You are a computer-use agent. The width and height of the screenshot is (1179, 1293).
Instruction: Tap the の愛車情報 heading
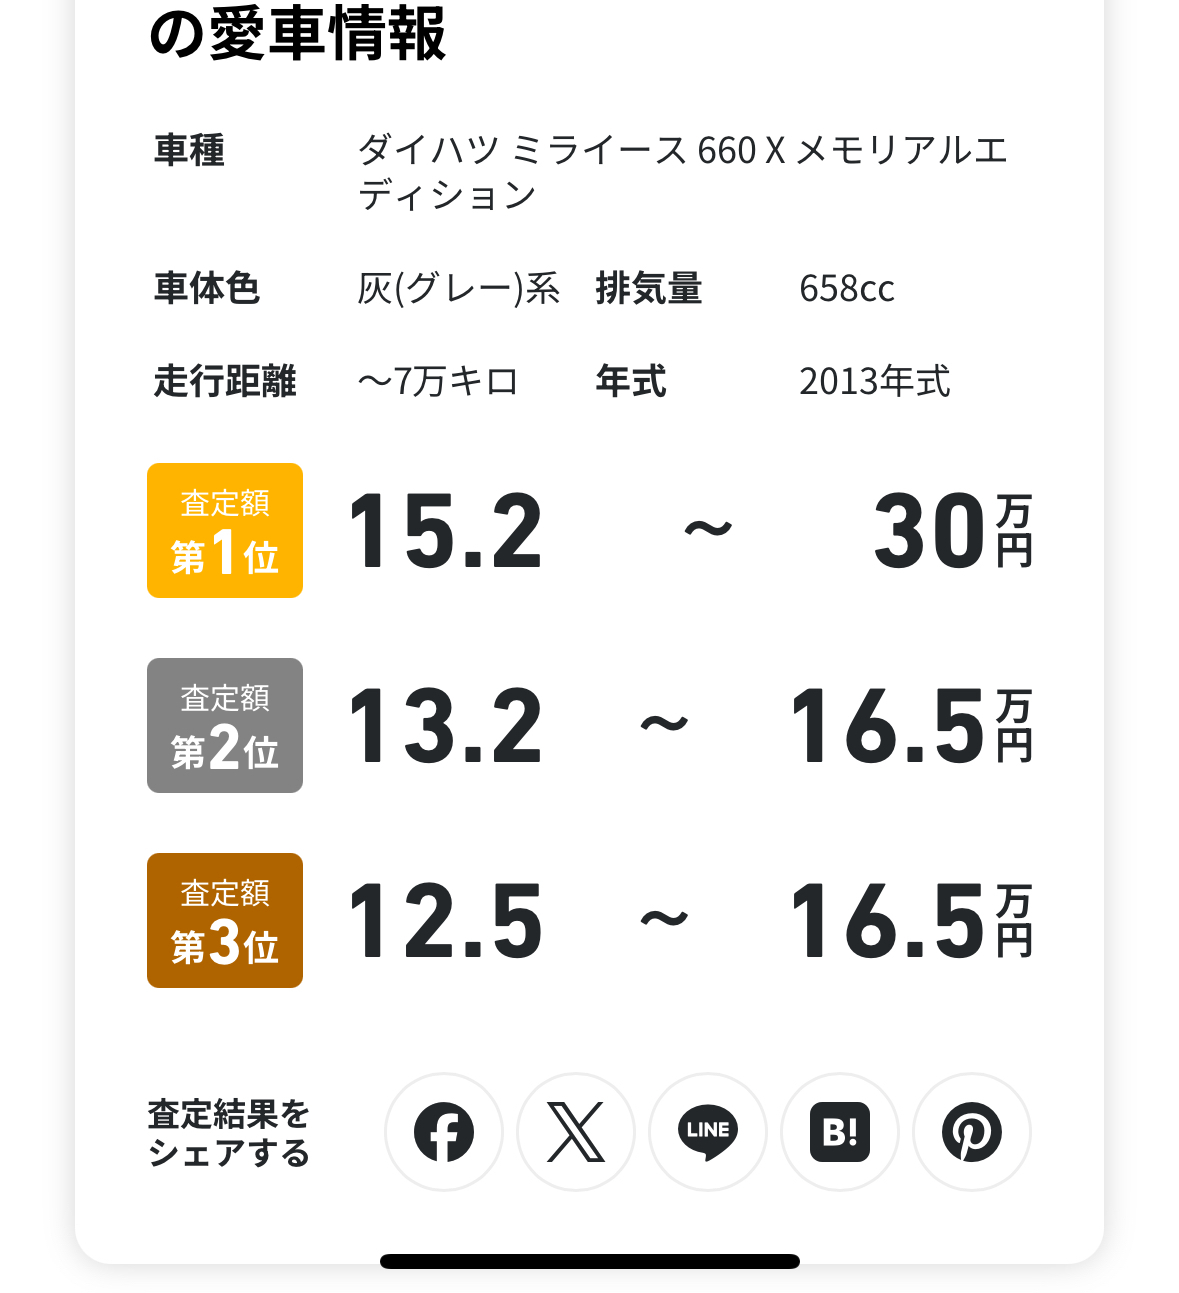pyautogui.click(x=297, y=32)
